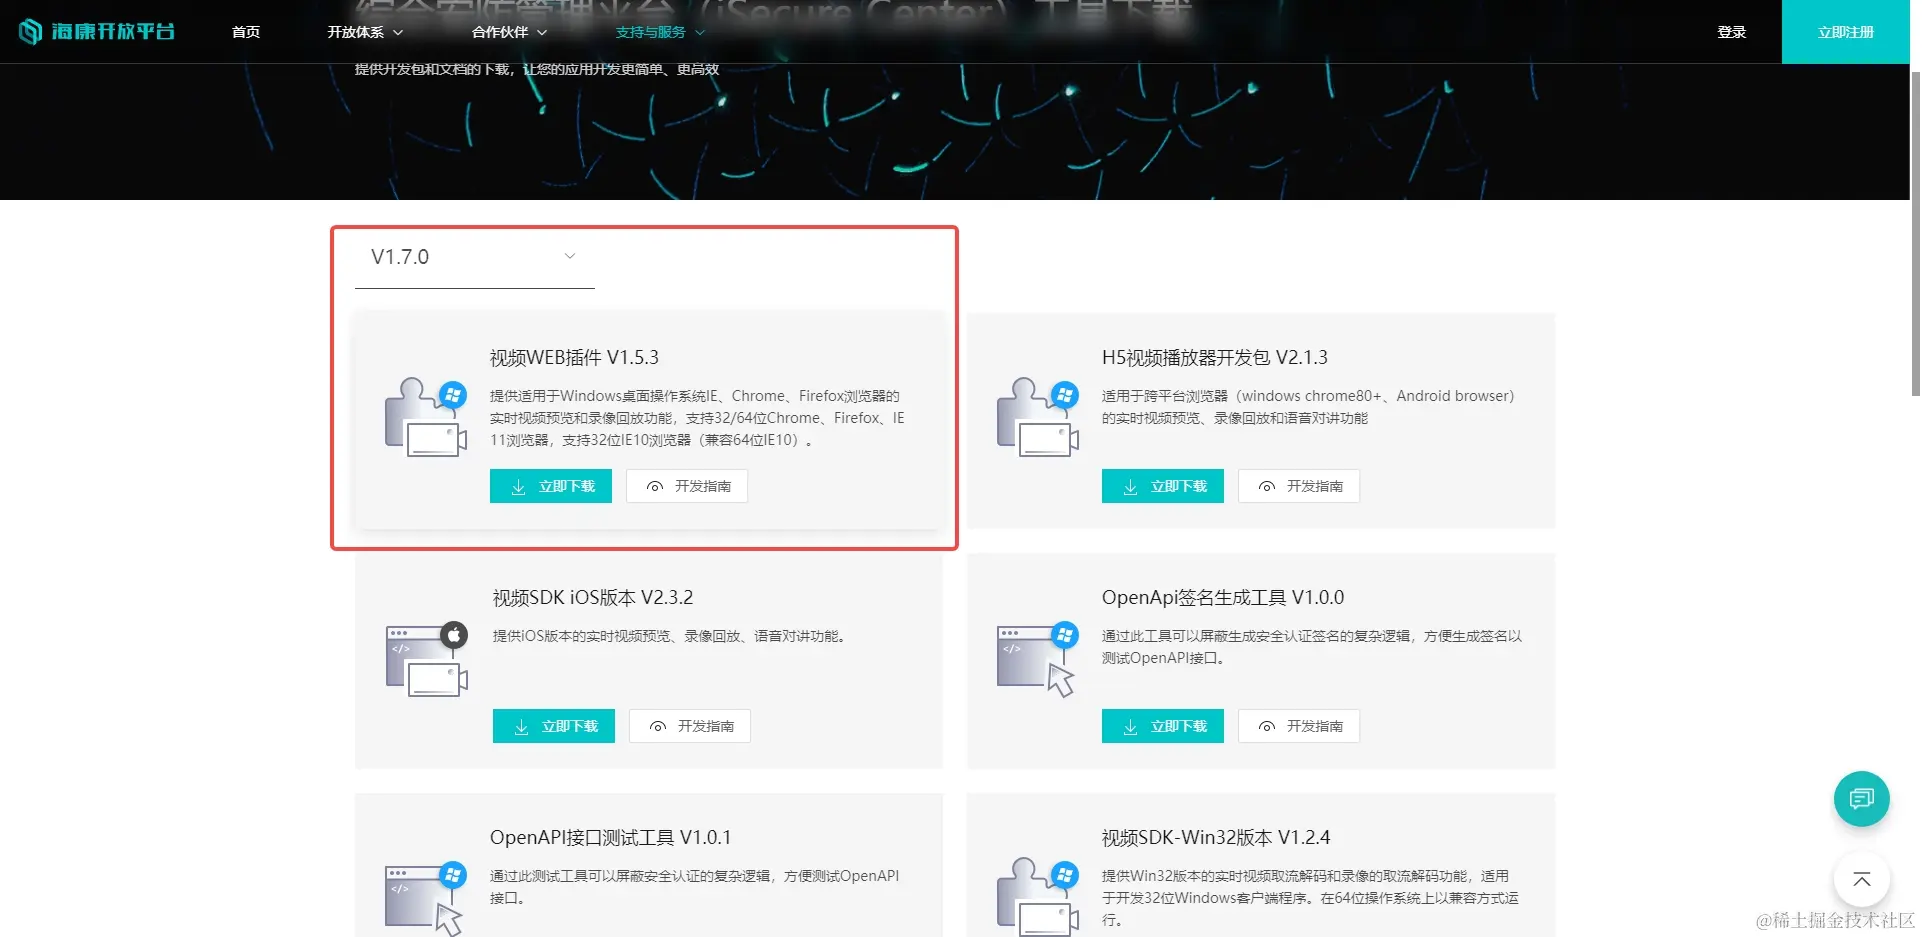Download OpenApi签名生成工具 V1.0.0
Screen dimensions: 1922x937
(x=1163, y=726)
